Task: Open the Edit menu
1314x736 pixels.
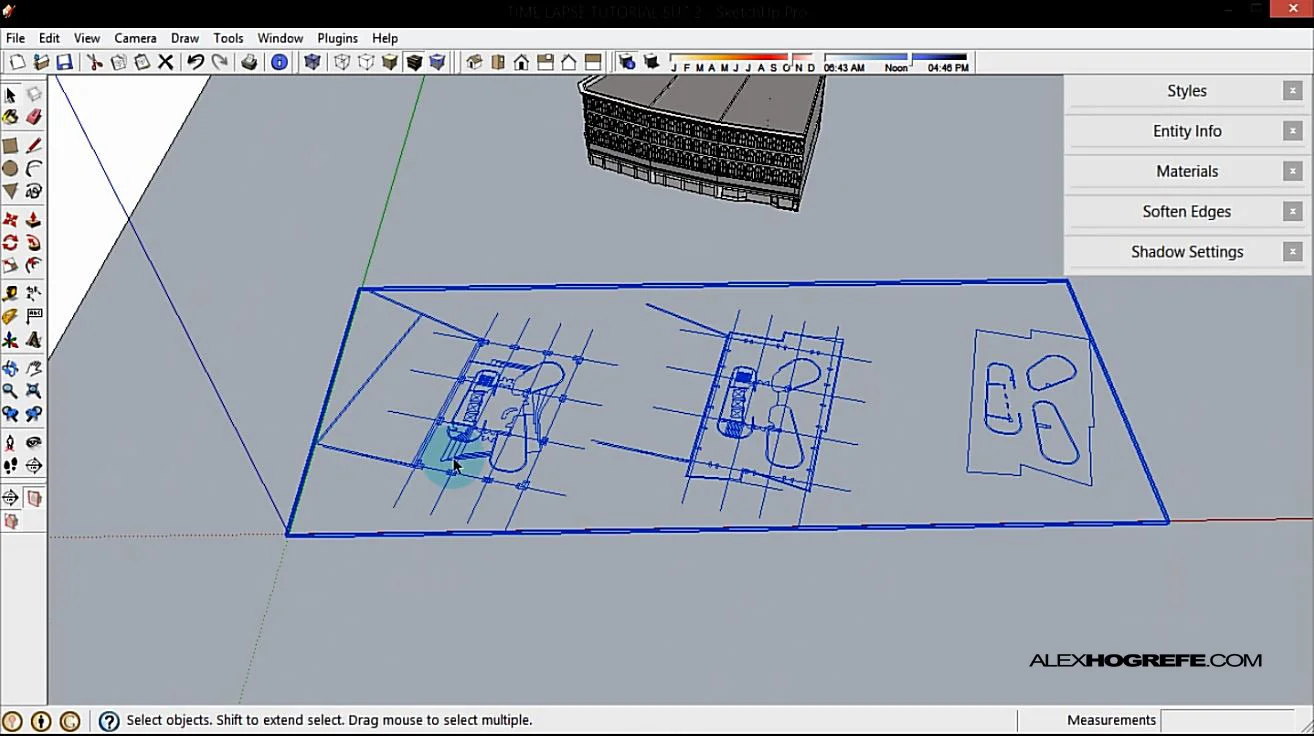Action: click(49, 38)
